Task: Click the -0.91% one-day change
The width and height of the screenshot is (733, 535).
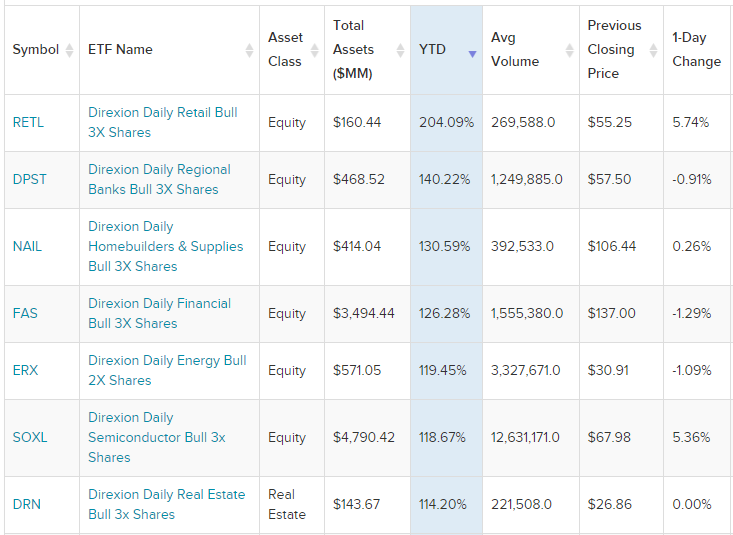Action: pos(692,180)
